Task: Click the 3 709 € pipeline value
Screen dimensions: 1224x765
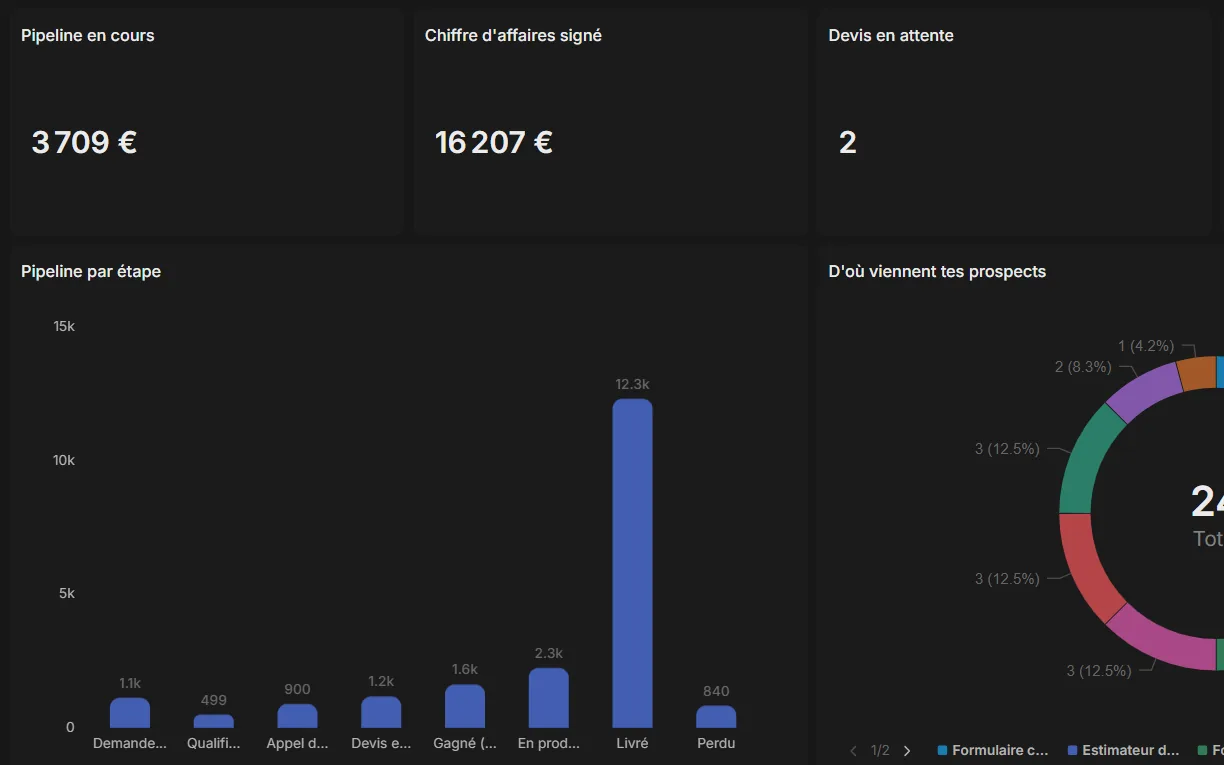Action: click(84, 142)
